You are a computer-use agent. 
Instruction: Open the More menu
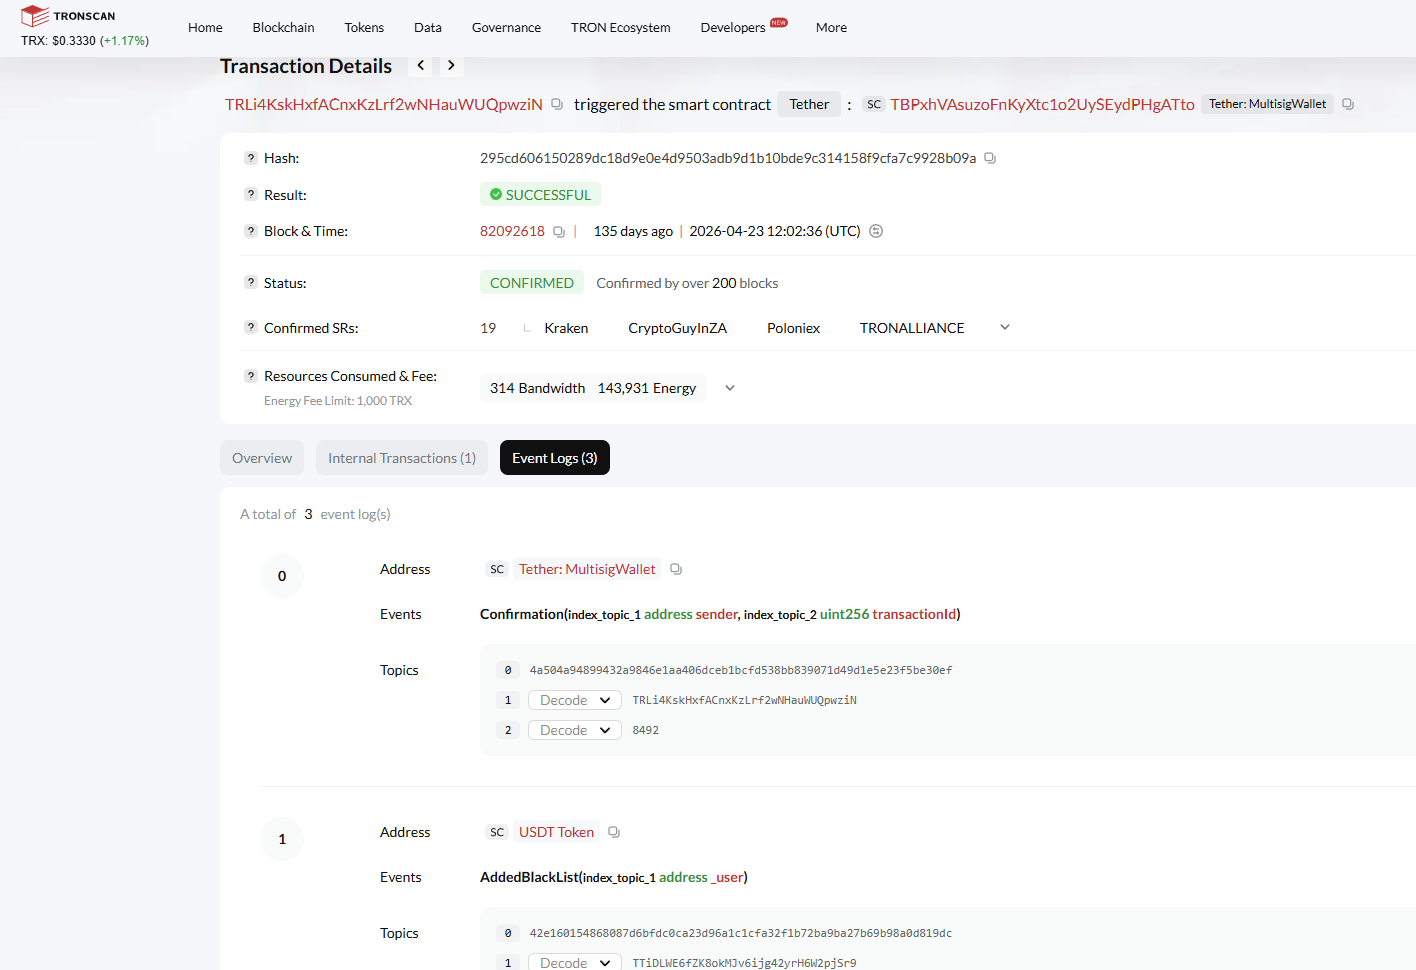coord(831,27)
